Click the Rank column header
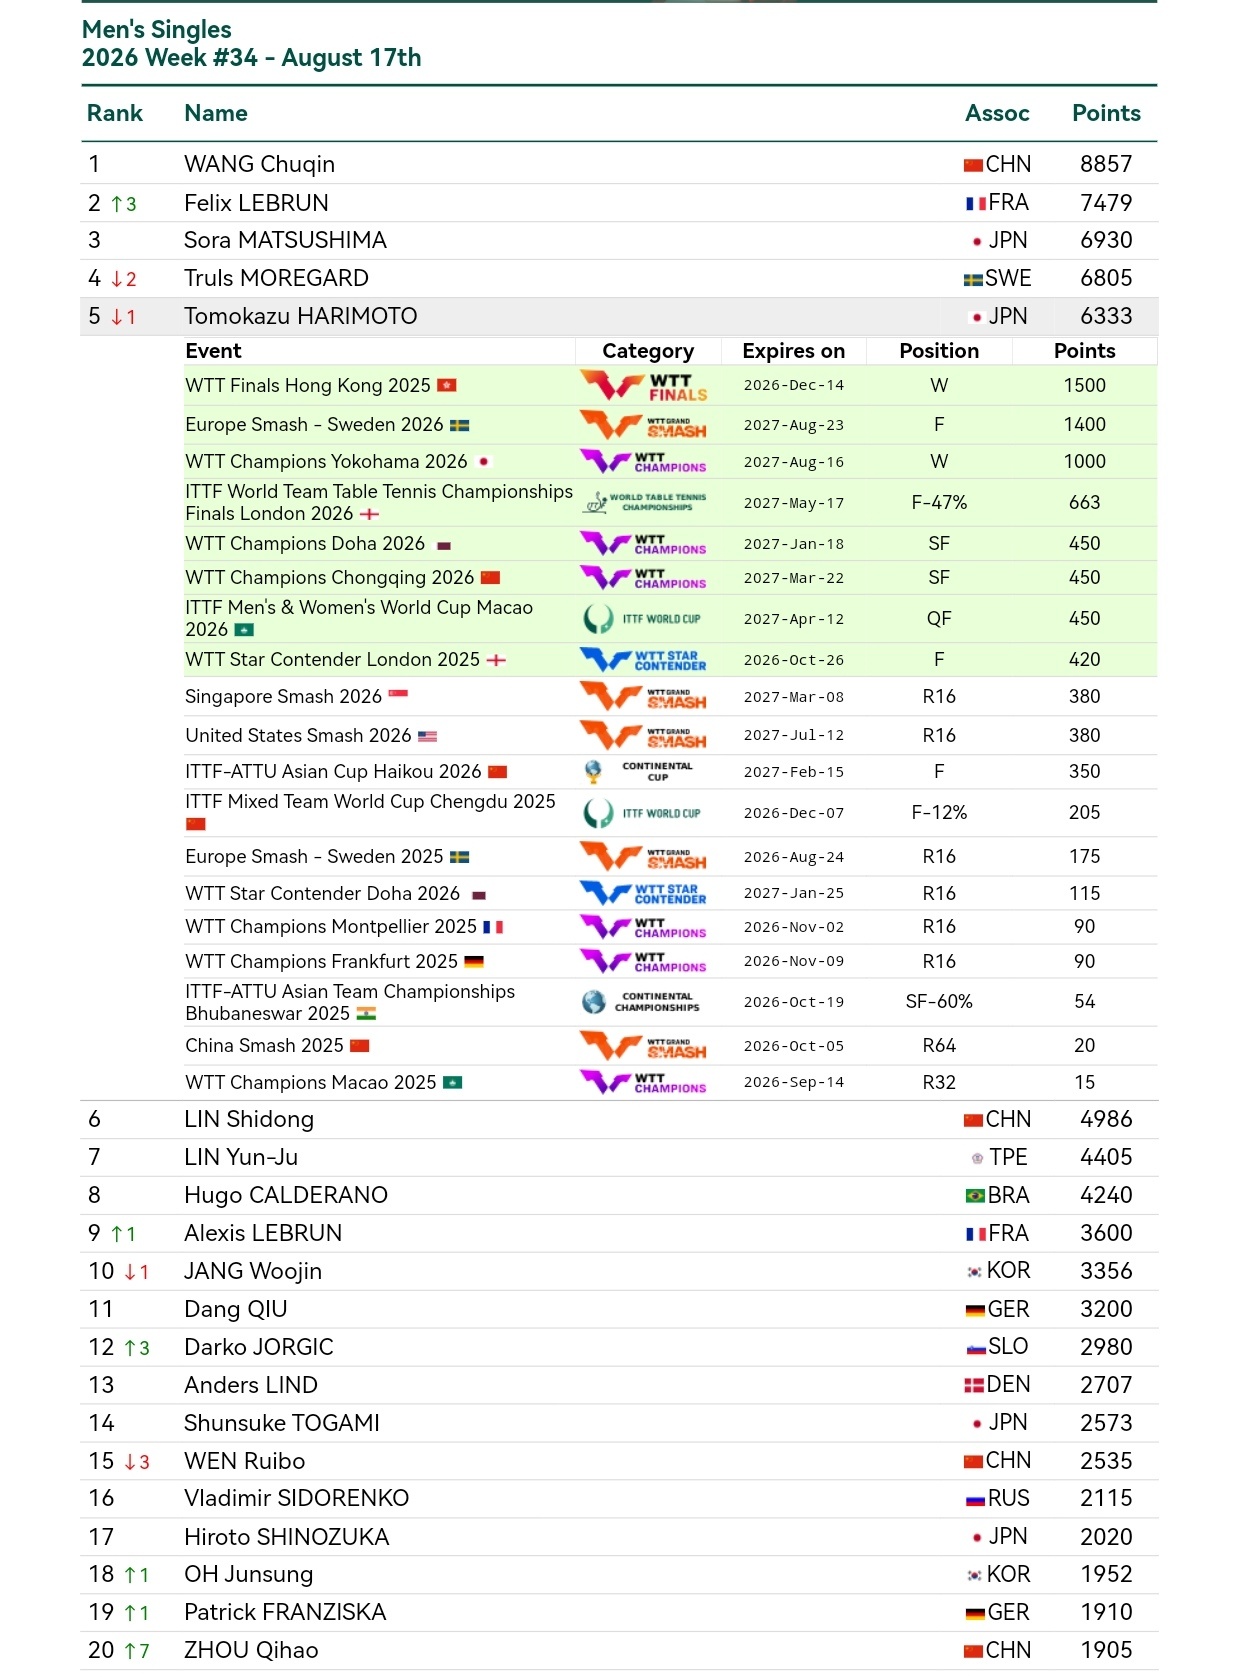The width and height of the screenshot is (1236, 1677). tap(115, 114)
